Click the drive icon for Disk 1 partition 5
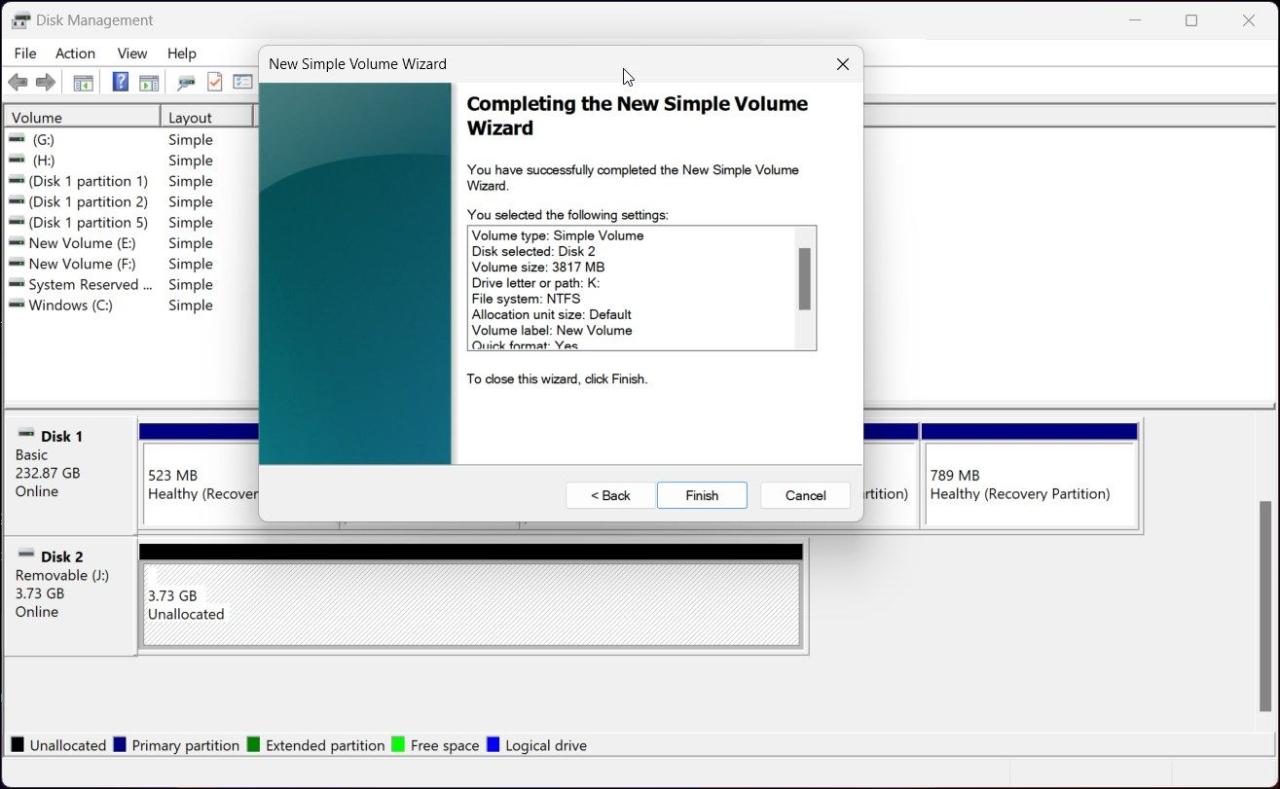Image resolution: width=1280 pixels, height=789 pixels. click(17, 222)
